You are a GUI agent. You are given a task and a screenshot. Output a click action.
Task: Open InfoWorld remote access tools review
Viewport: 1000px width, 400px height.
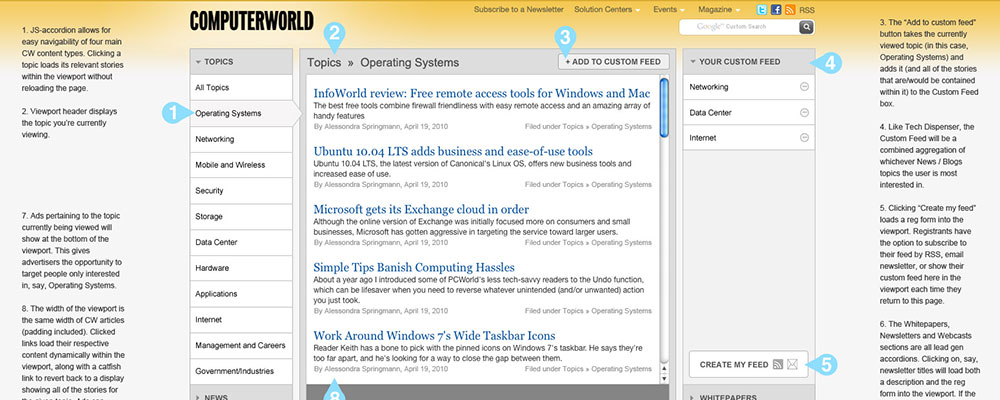[x=482, y=93]
